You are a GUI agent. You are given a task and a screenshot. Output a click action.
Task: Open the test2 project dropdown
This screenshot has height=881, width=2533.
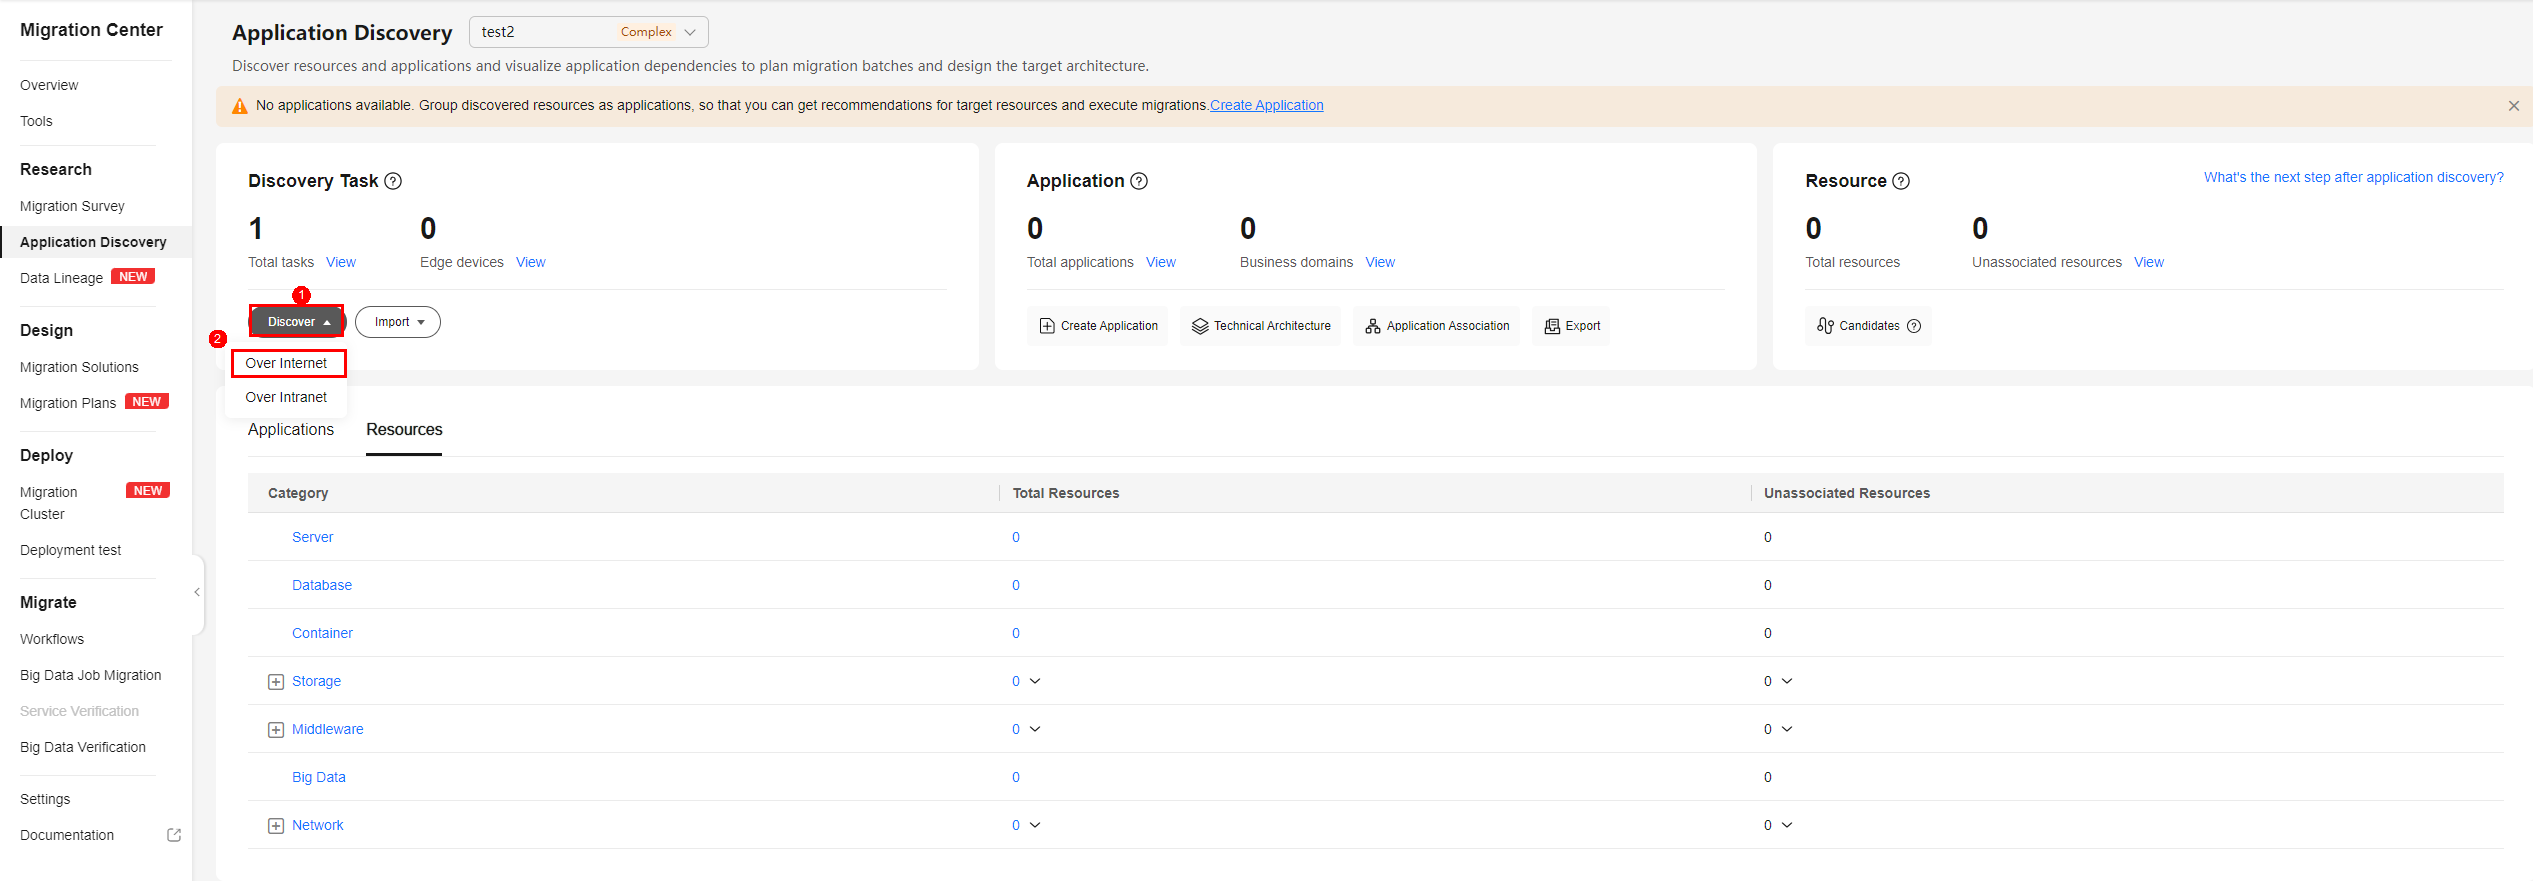[588, 32]
